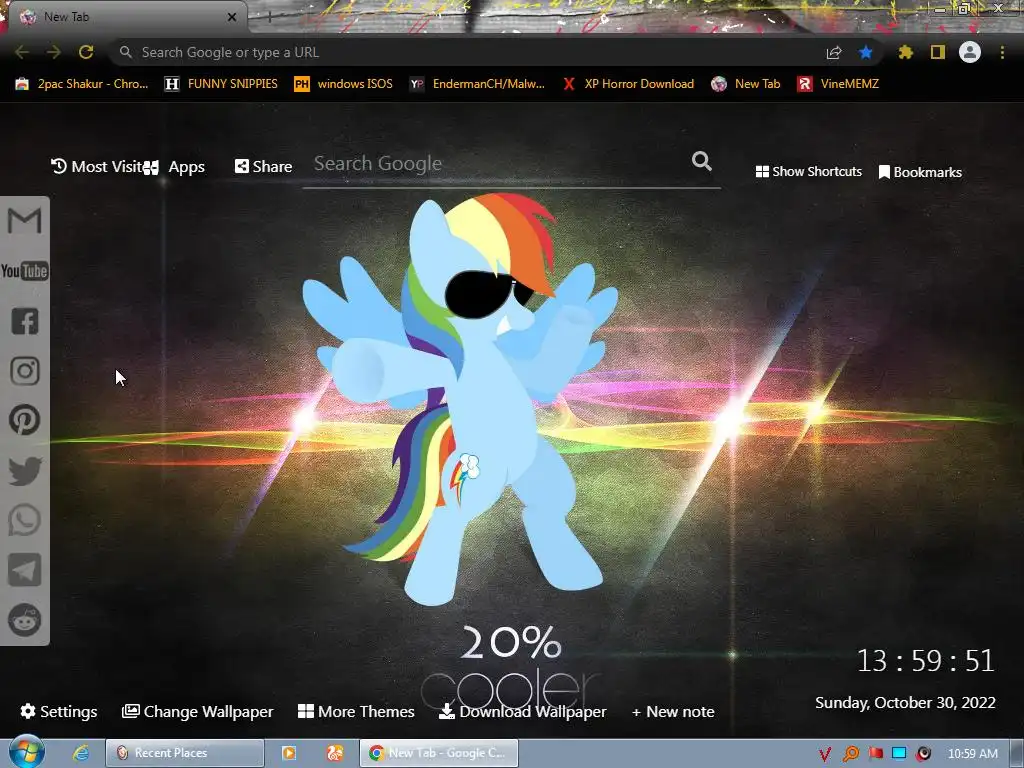Click the date Sunday, October 30, 2022
The width and height of the screenshot is (1024, 768).
pos(905,703)
